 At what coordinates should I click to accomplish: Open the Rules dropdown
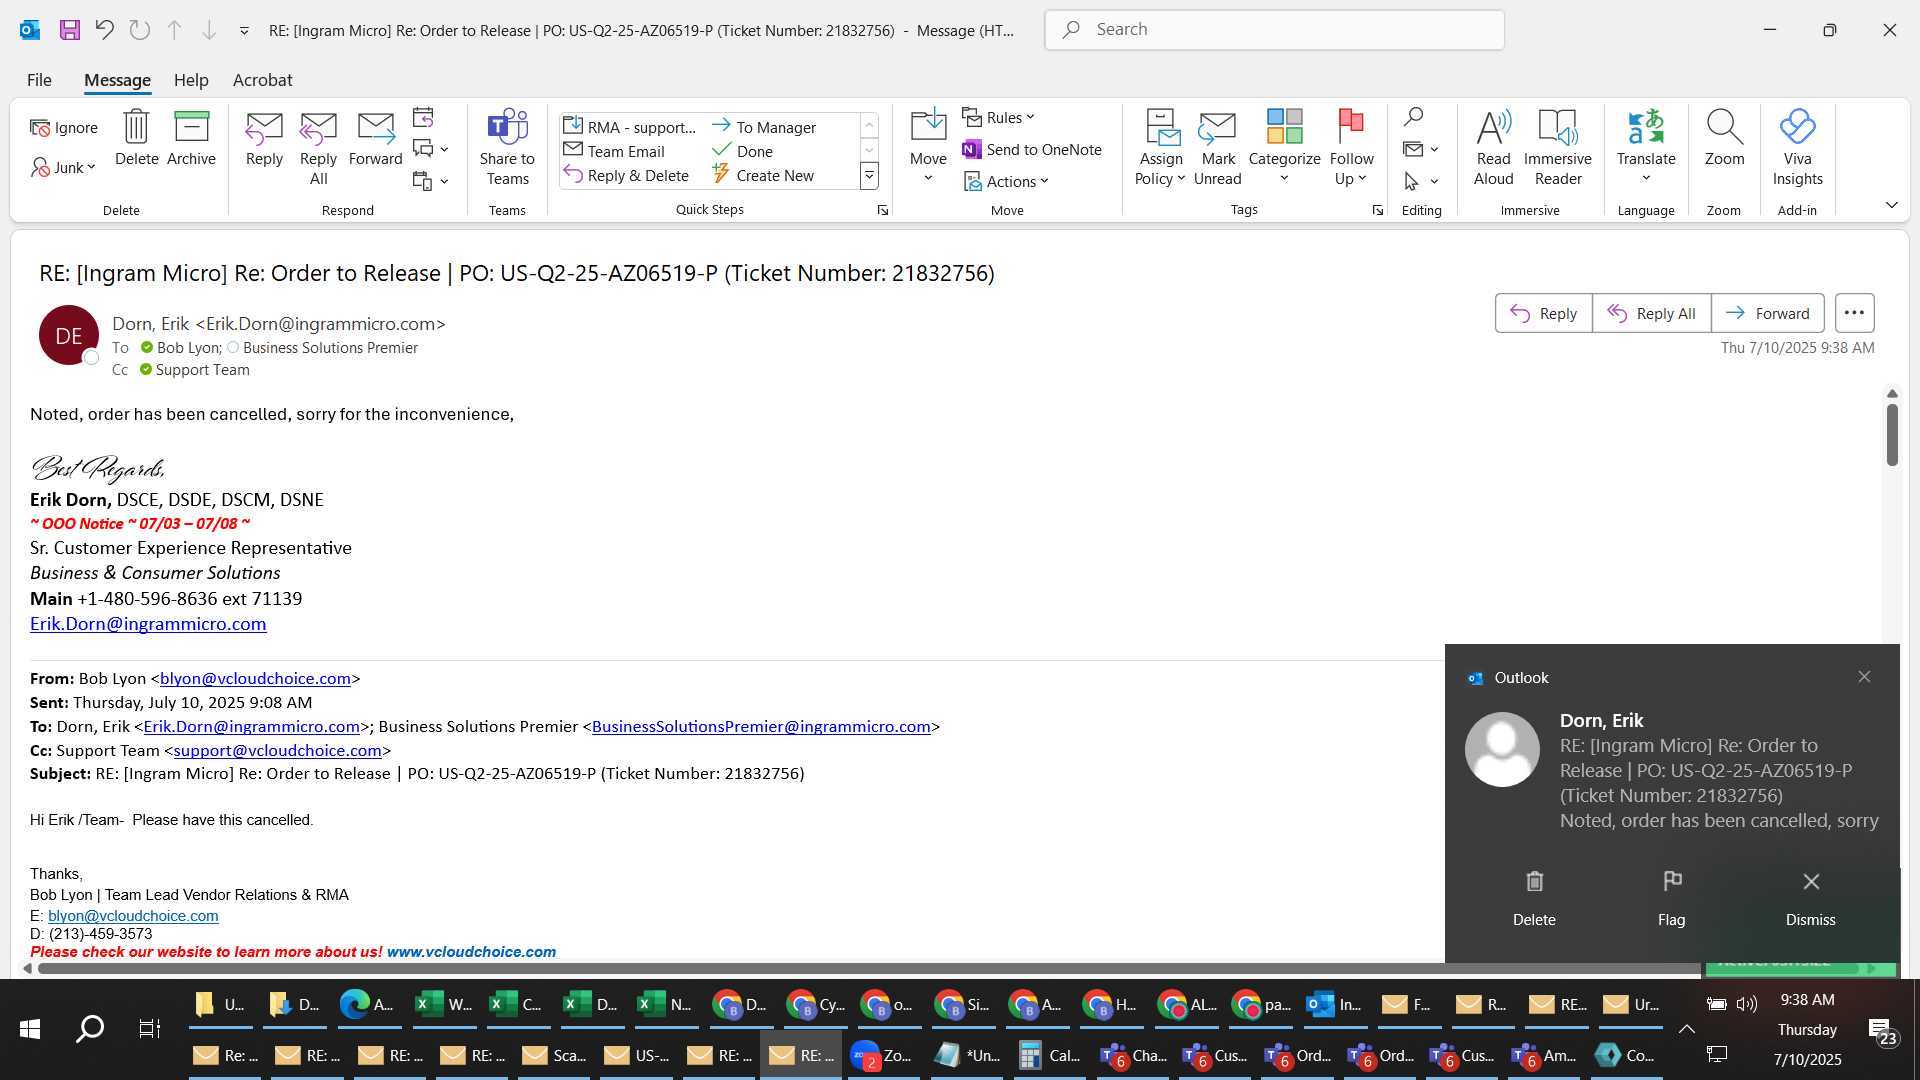tap(998, 118)
